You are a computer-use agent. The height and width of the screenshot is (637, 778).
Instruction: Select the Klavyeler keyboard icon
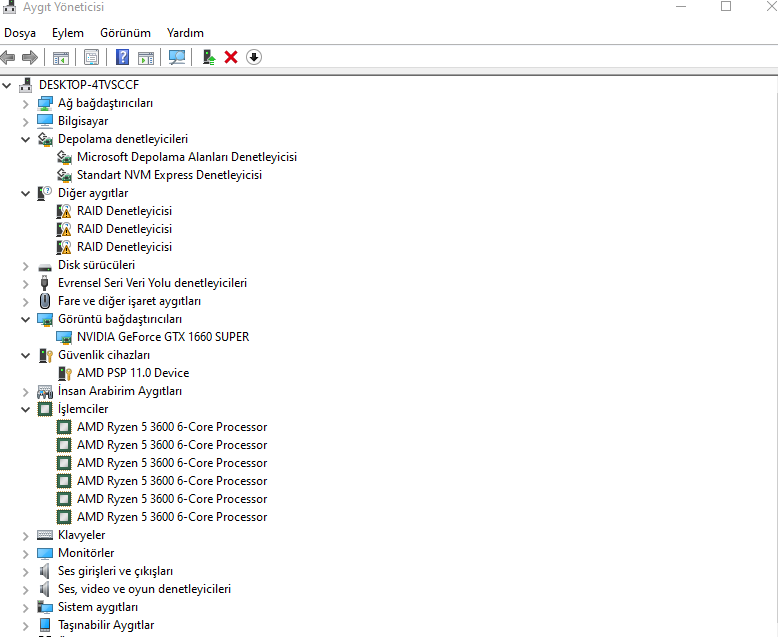(45, 535)
